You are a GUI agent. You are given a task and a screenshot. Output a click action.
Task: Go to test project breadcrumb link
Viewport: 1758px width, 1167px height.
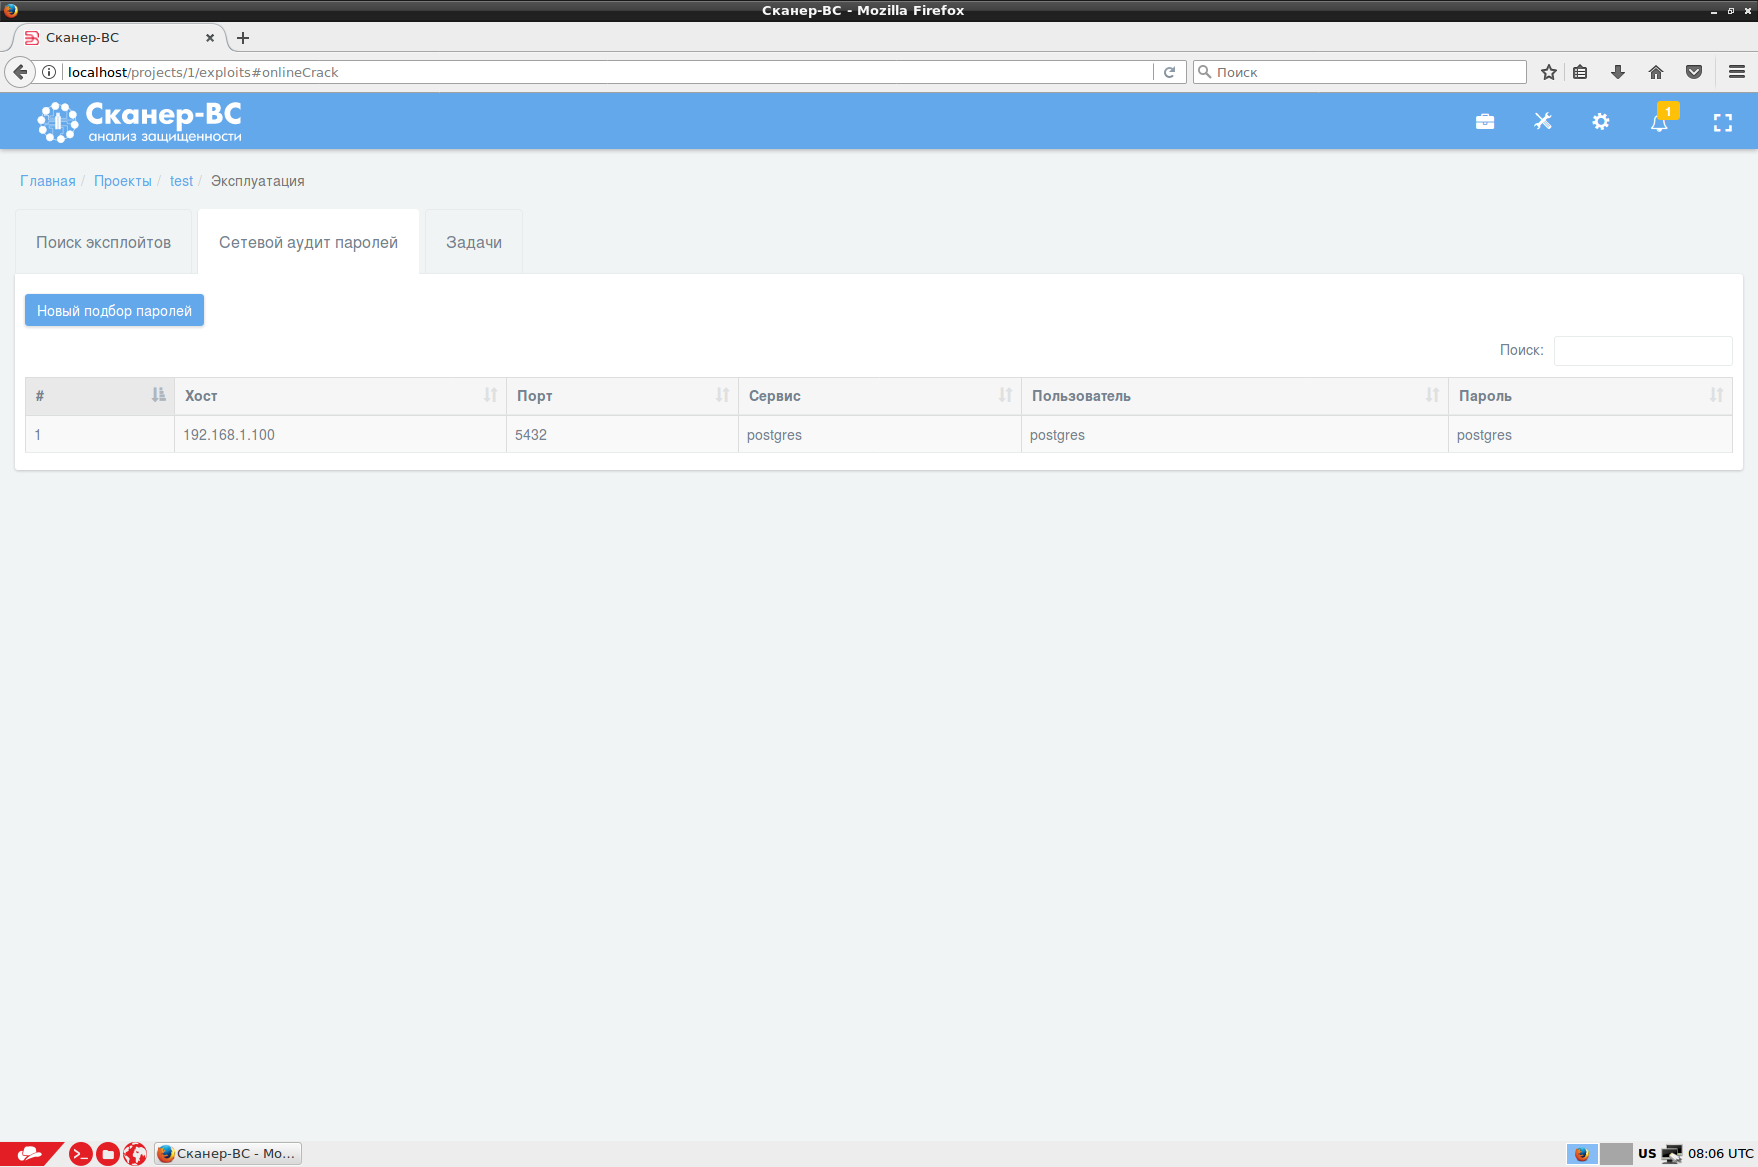click(181, 181)
